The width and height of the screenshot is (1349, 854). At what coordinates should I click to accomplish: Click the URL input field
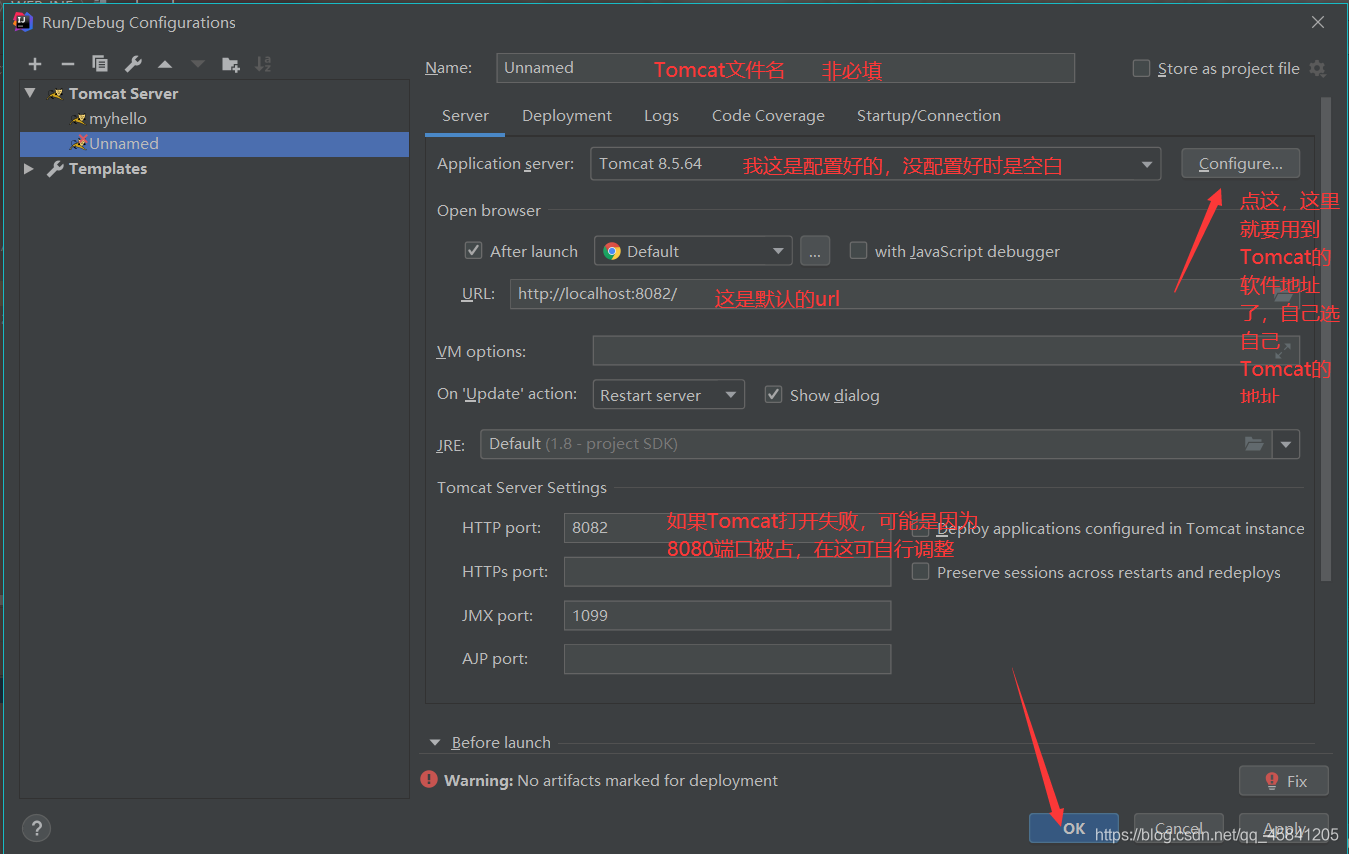click(x=904, y=294)
